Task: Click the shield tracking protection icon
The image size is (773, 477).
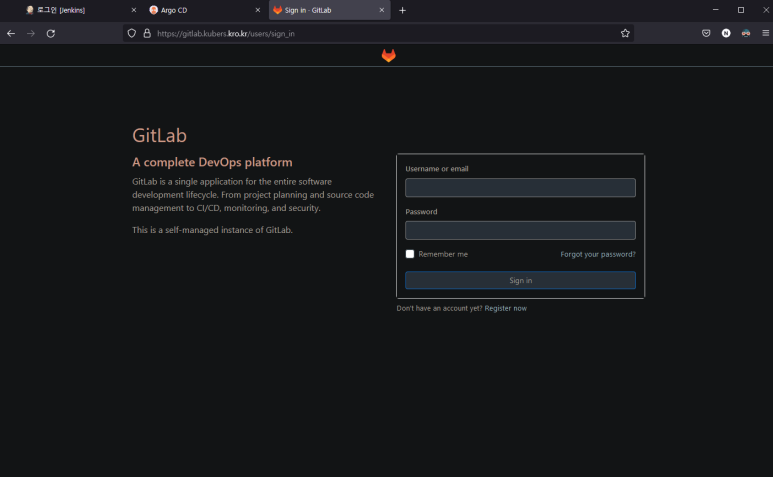Action: pyautogui.click(x=131, y=33)
